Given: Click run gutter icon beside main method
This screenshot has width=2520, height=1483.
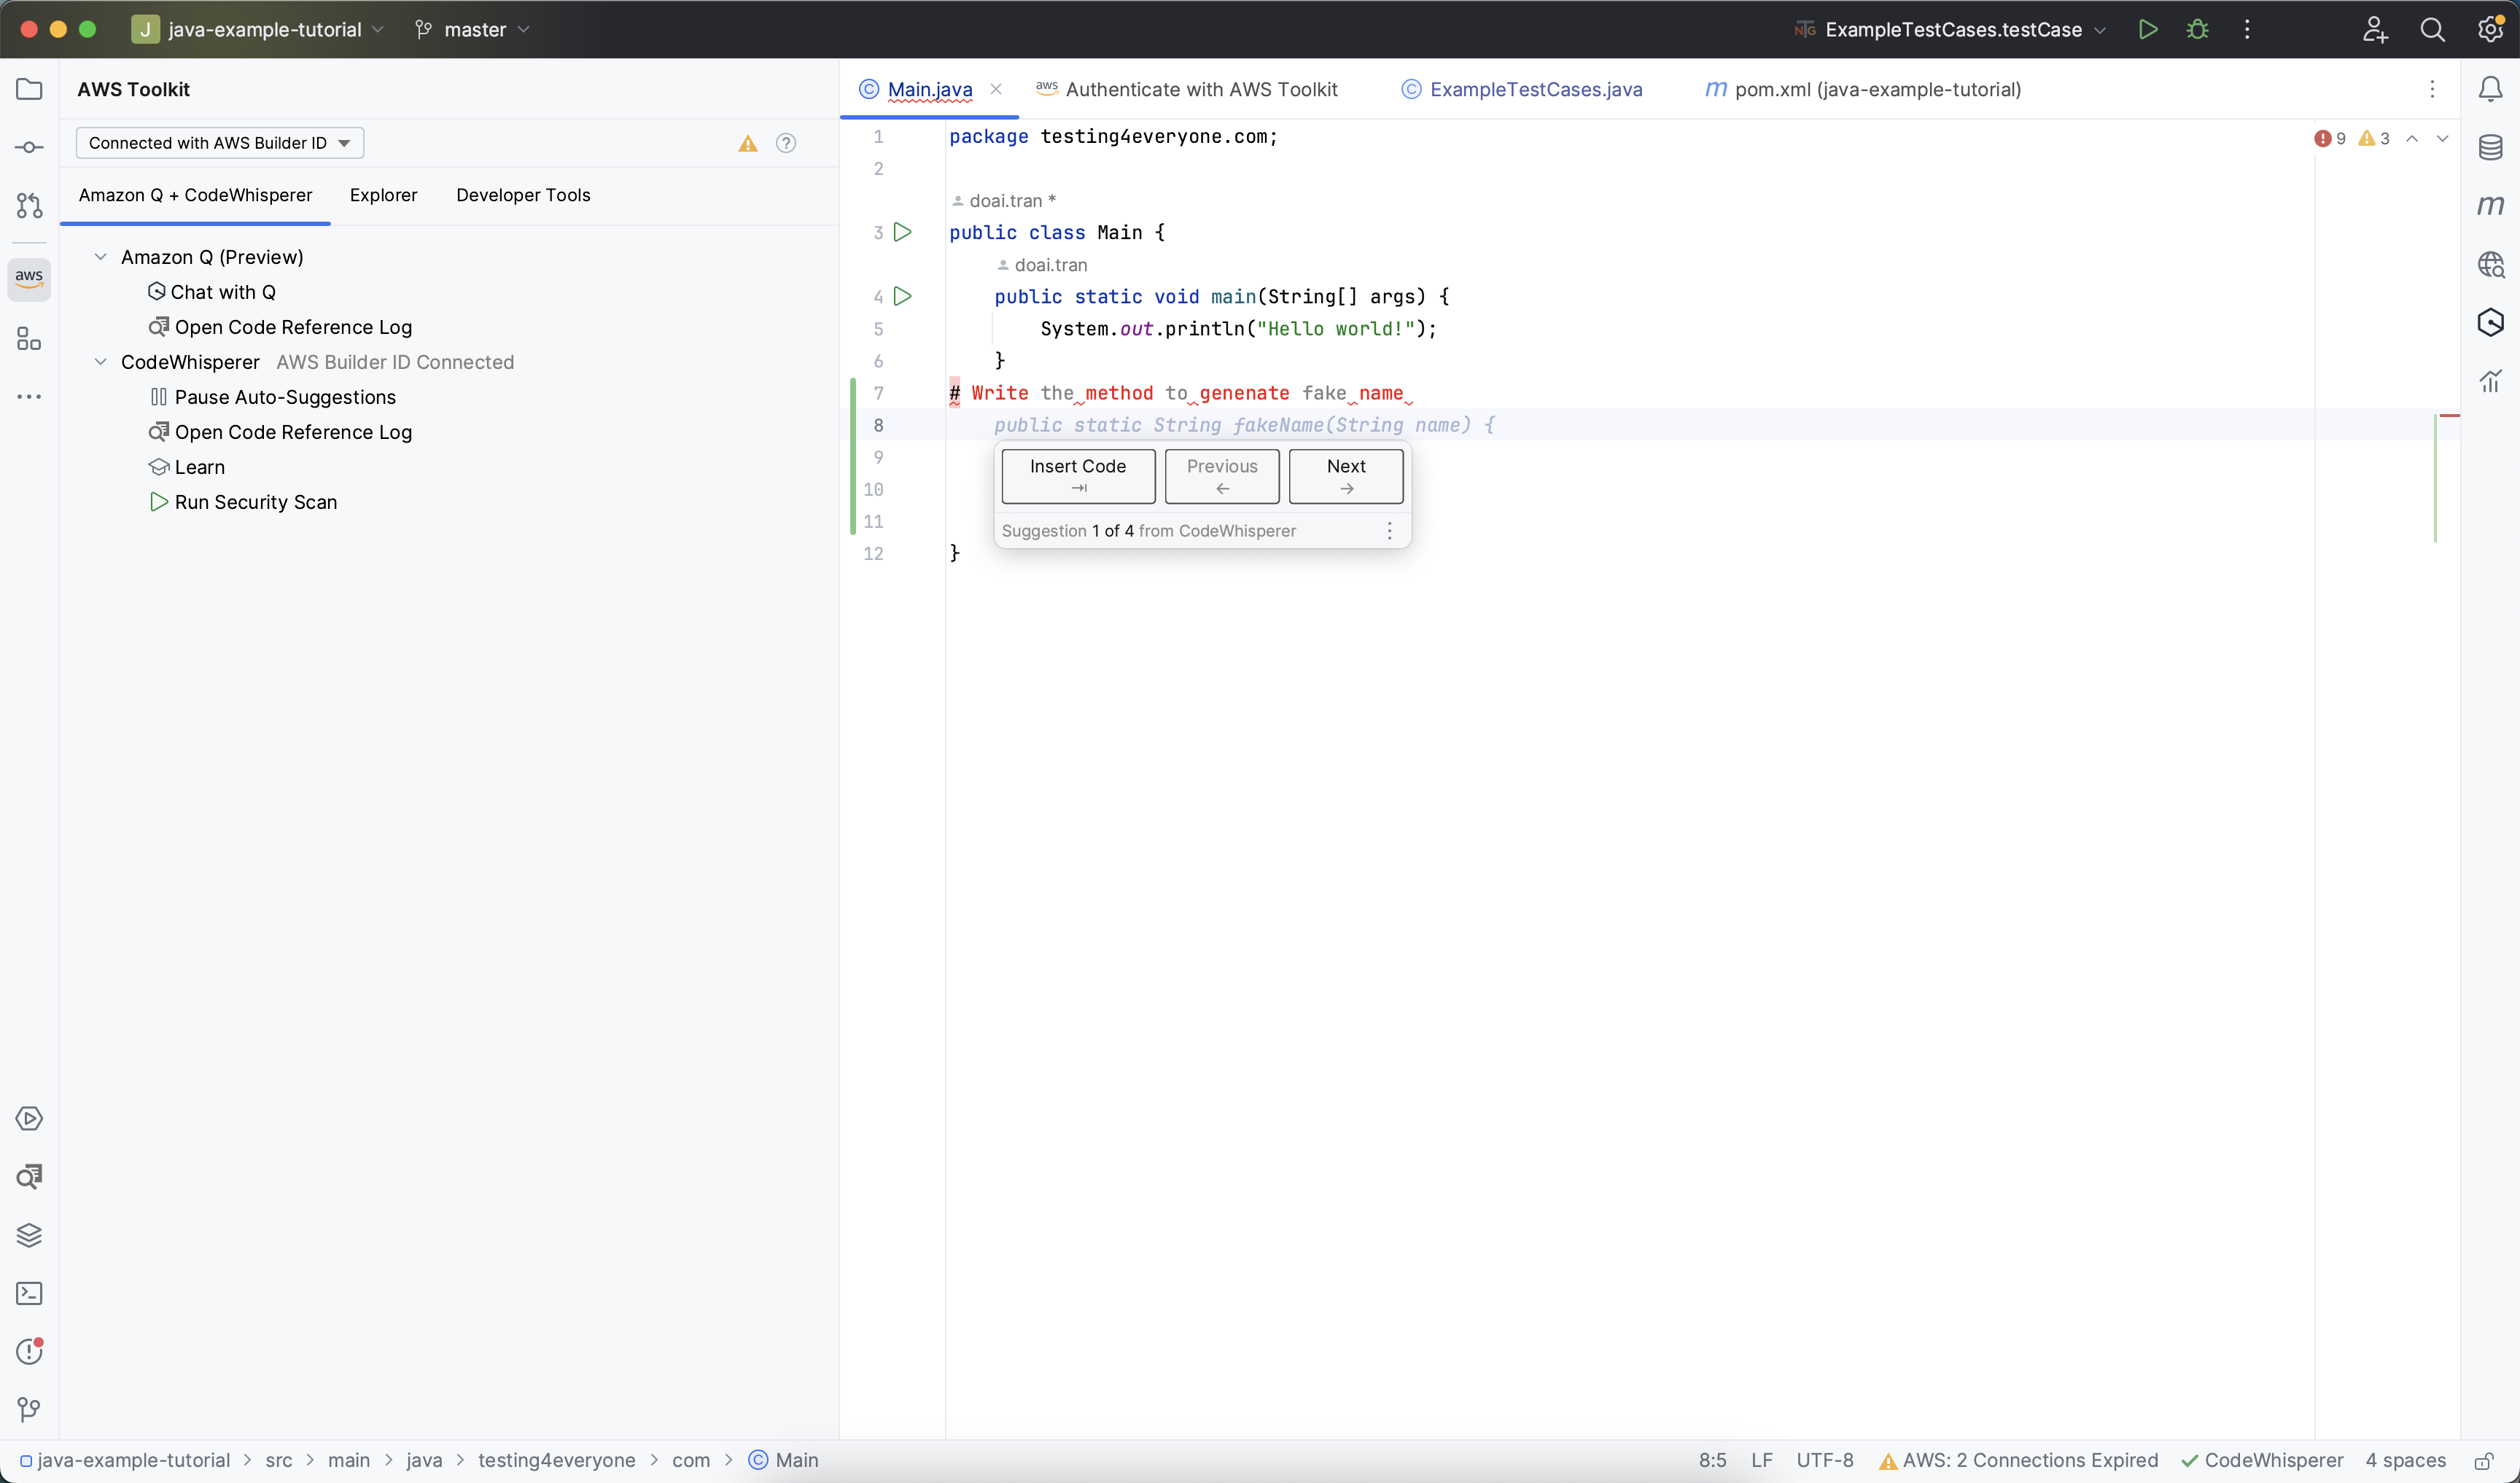Looking at the screenshot, I should pos(902,296).
